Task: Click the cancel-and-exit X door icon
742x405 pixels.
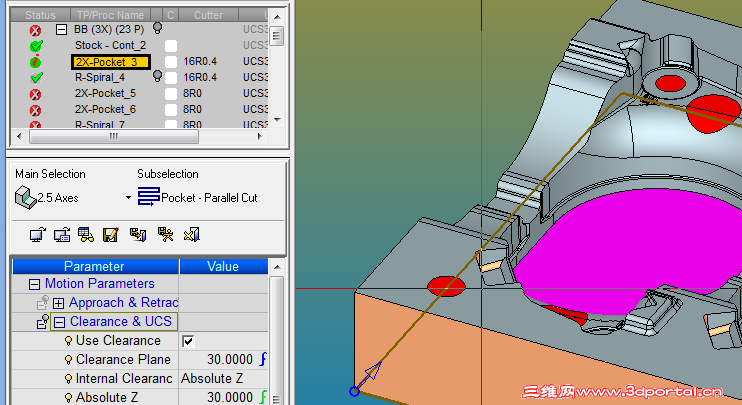Action: coord(192,235)
